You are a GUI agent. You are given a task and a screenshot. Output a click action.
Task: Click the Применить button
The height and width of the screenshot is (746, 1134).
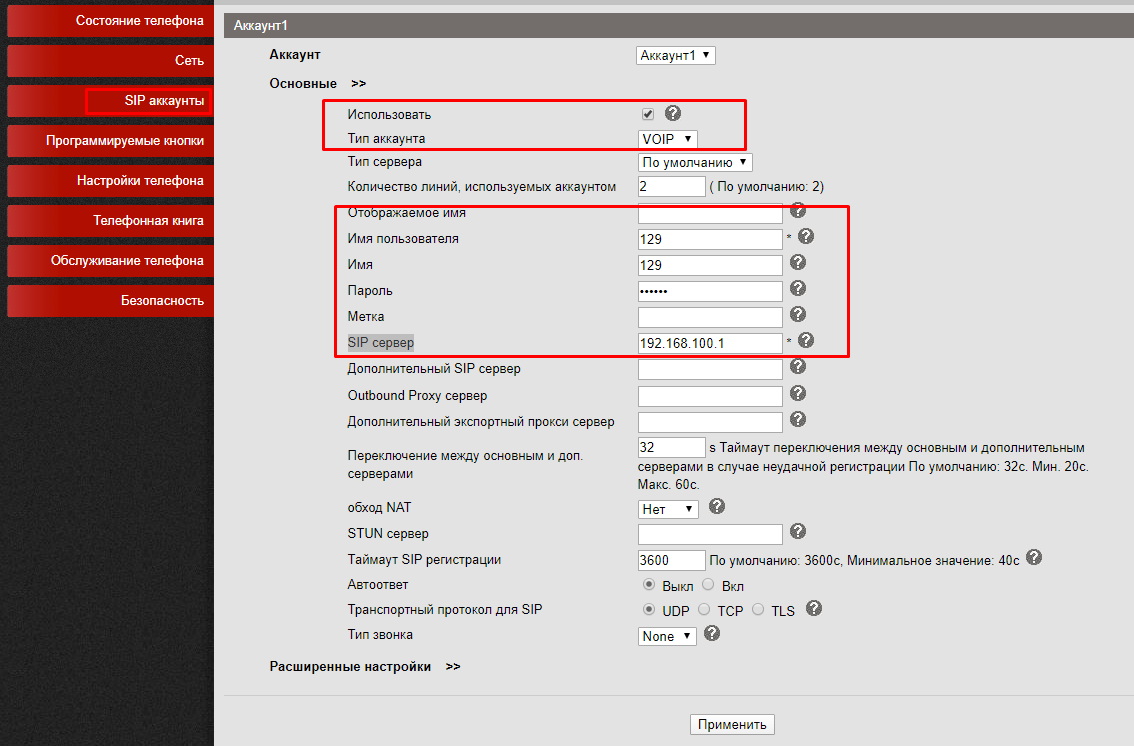(x=732, y=725)
